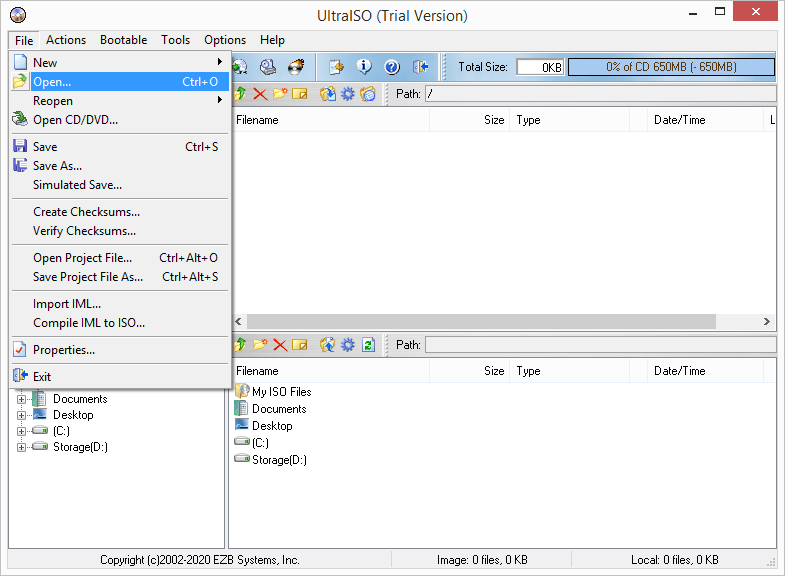Screen dimensions: 785x576
Task: Select My ISO Files in local list
Action: 273,392
